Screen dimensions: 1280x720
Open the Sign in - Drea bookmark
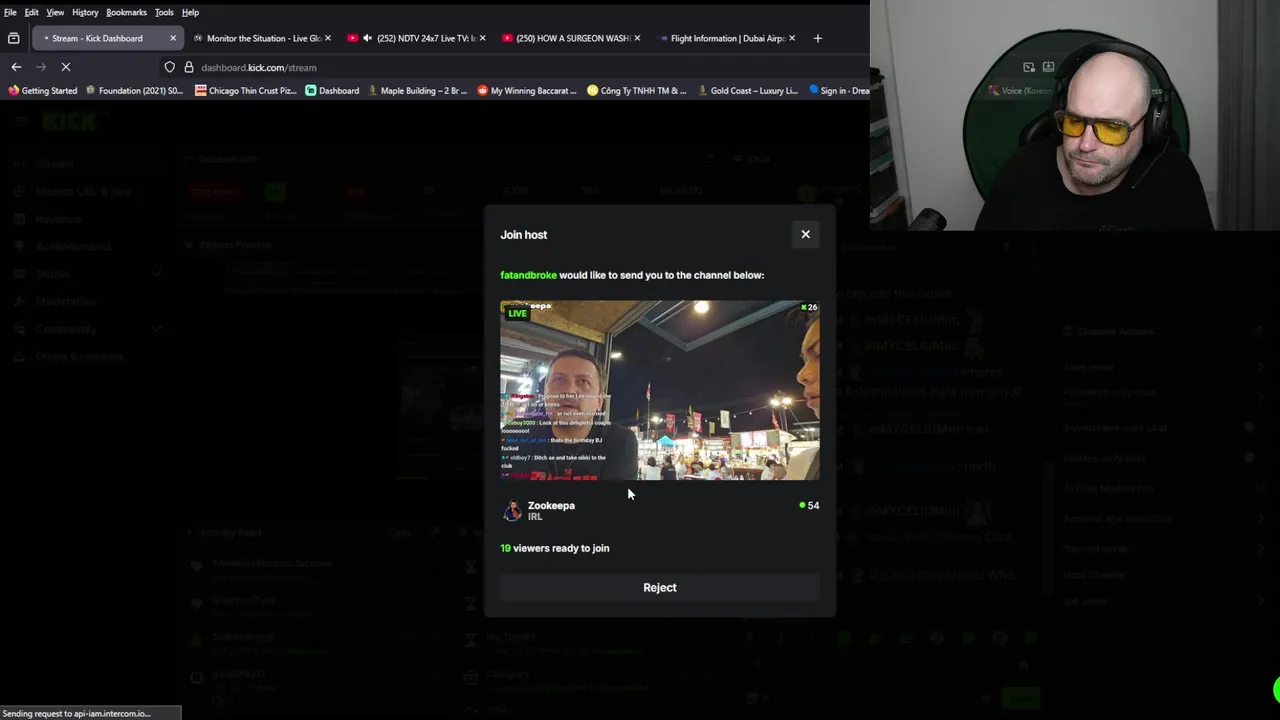[838, 90]
